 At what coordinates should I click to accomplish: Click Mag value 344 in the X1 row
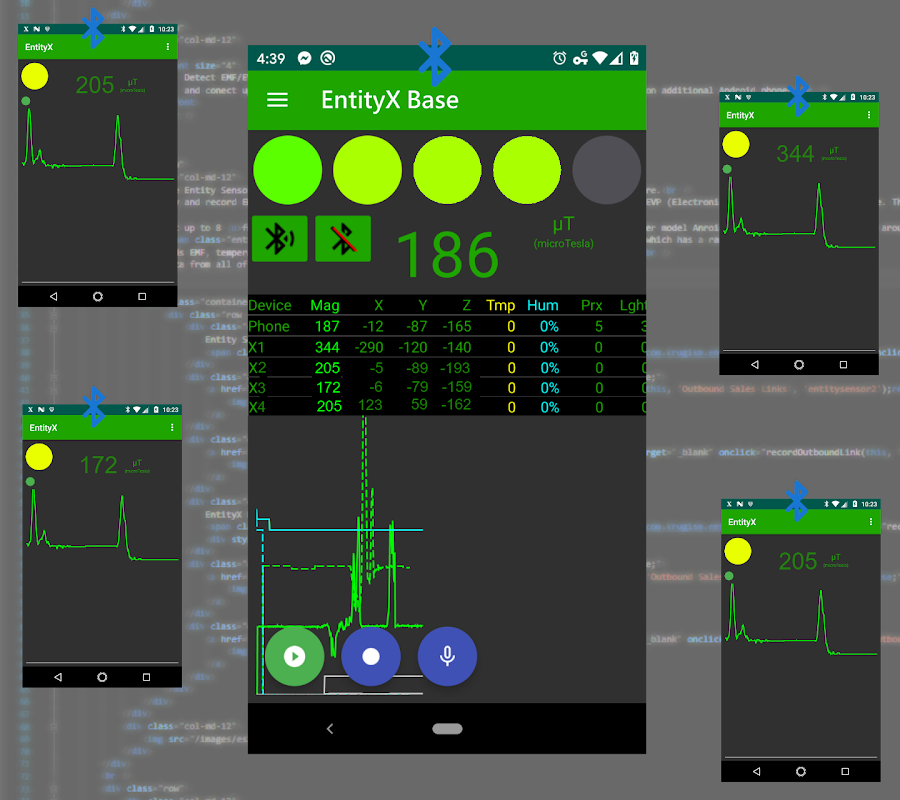327,347
